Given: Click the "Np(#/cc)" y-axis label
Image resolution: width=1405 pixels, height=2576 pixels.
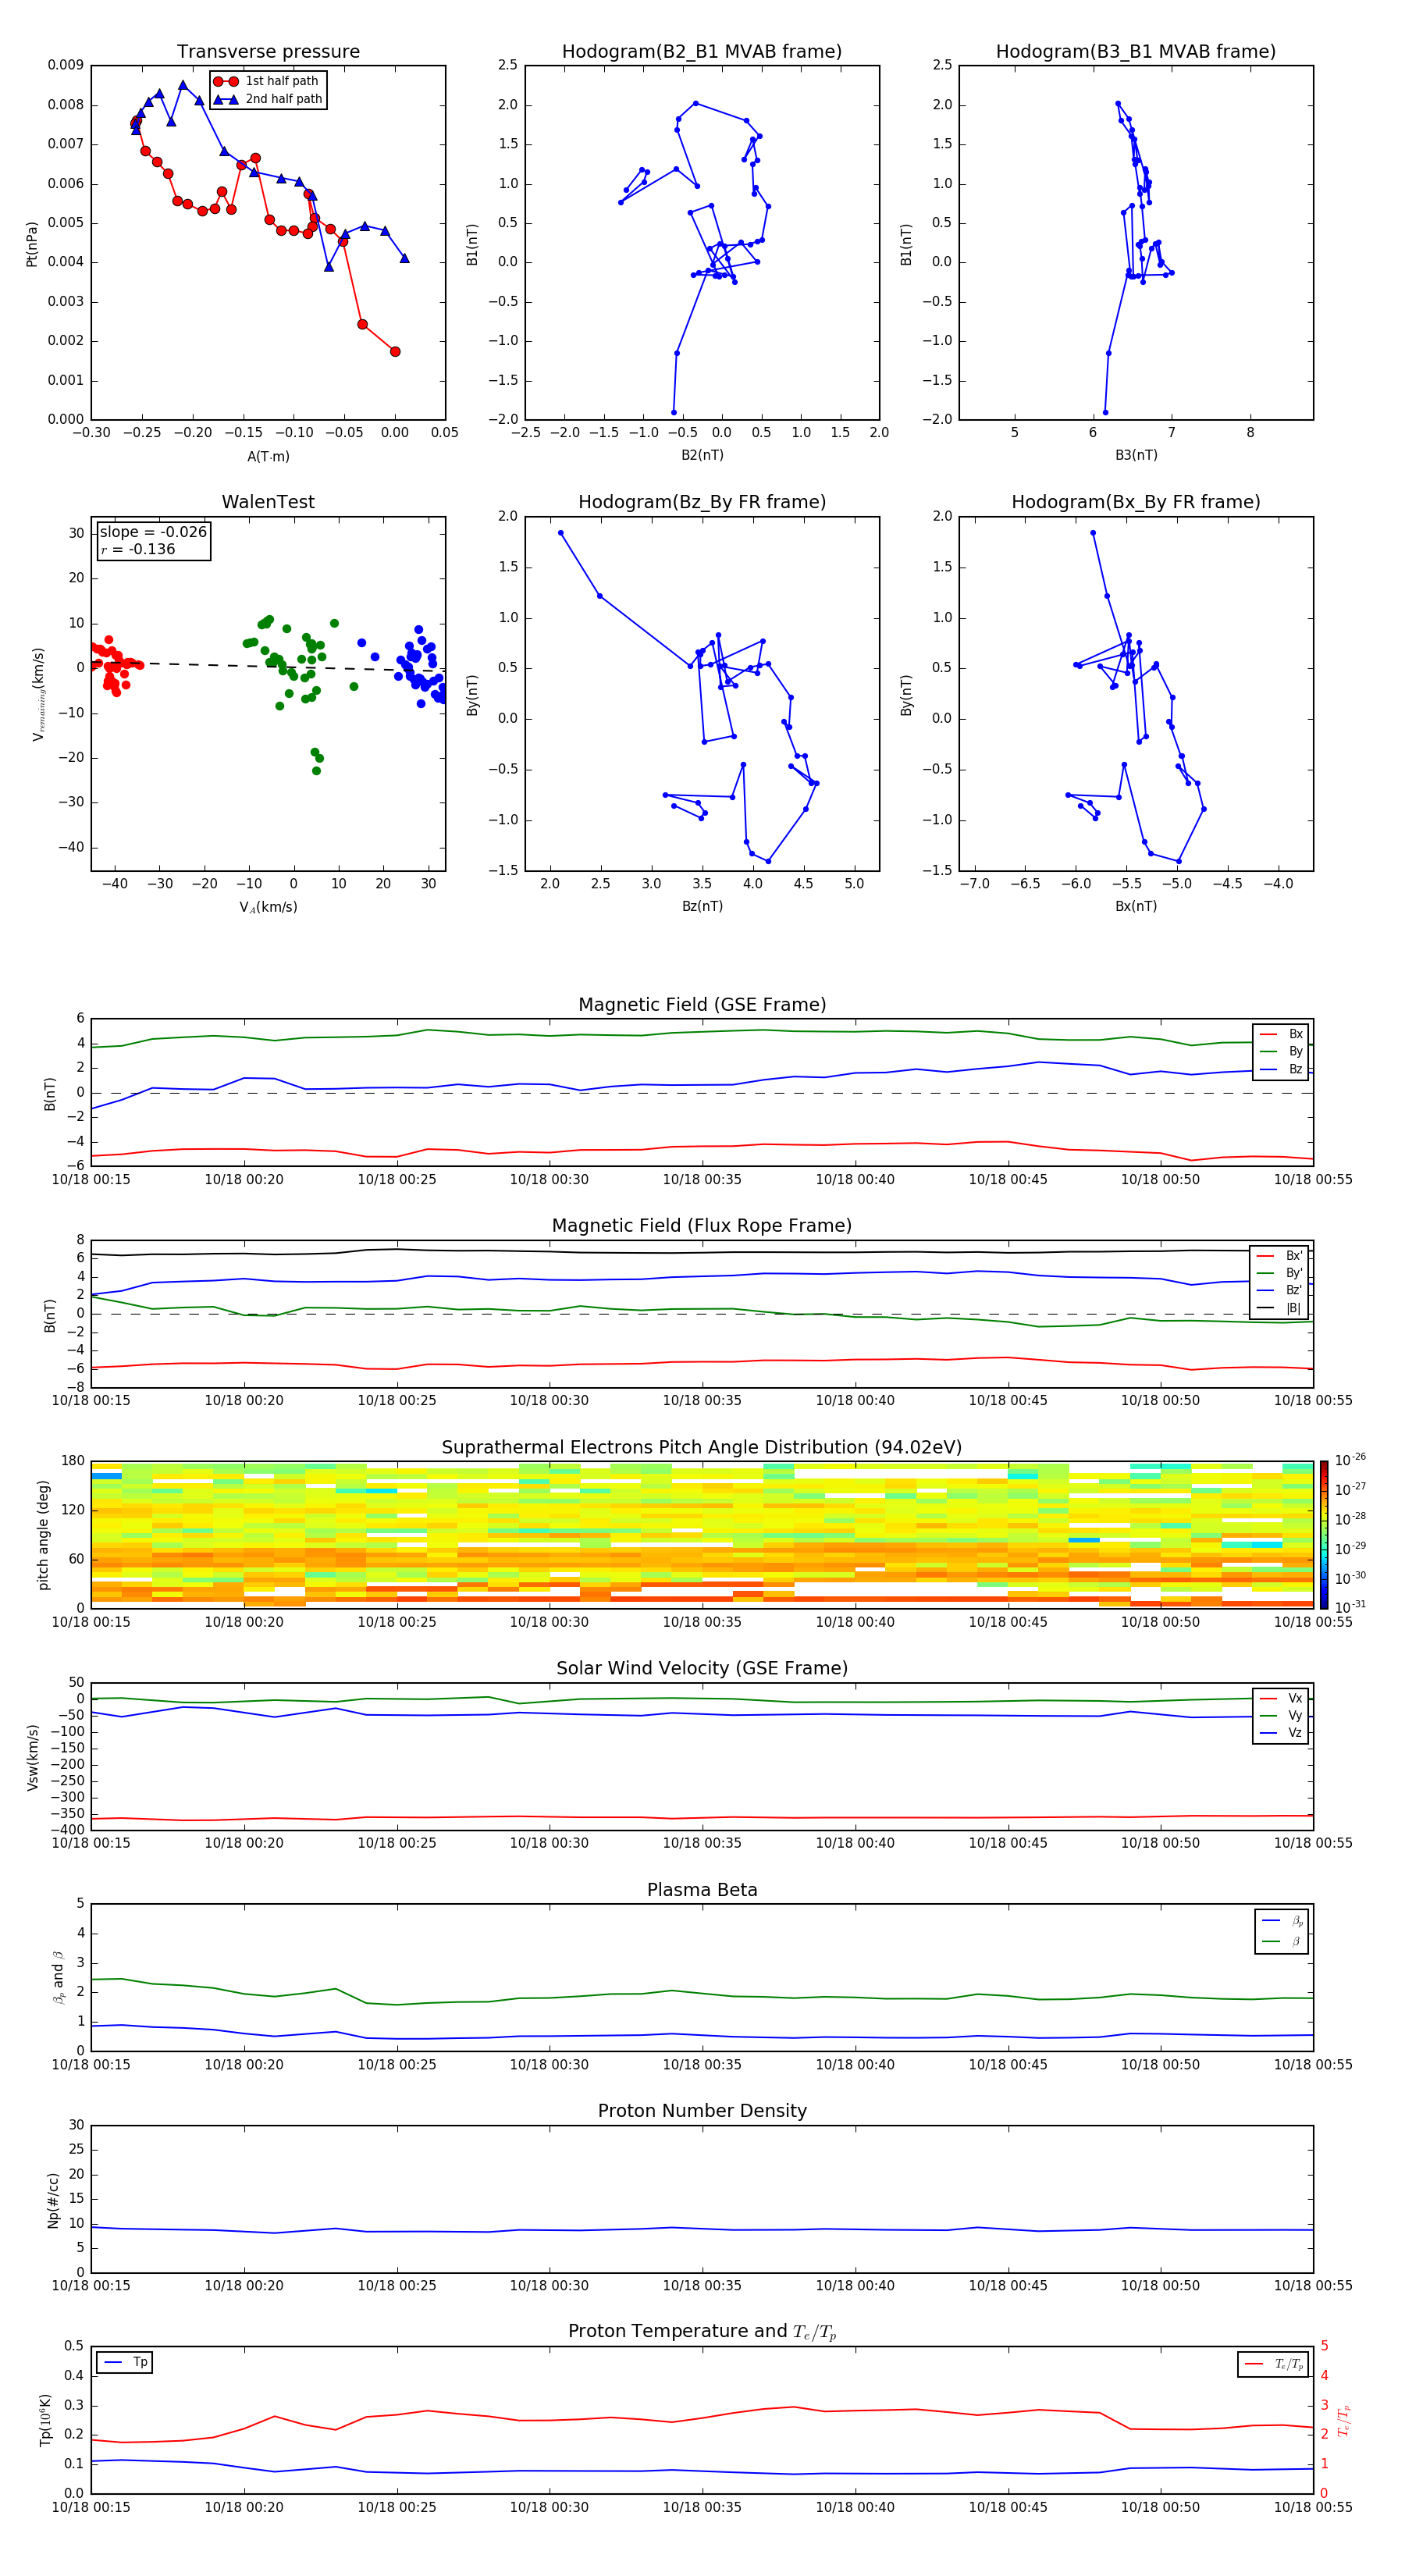Looking at the screenshot, I should (x=53, y=2200).
